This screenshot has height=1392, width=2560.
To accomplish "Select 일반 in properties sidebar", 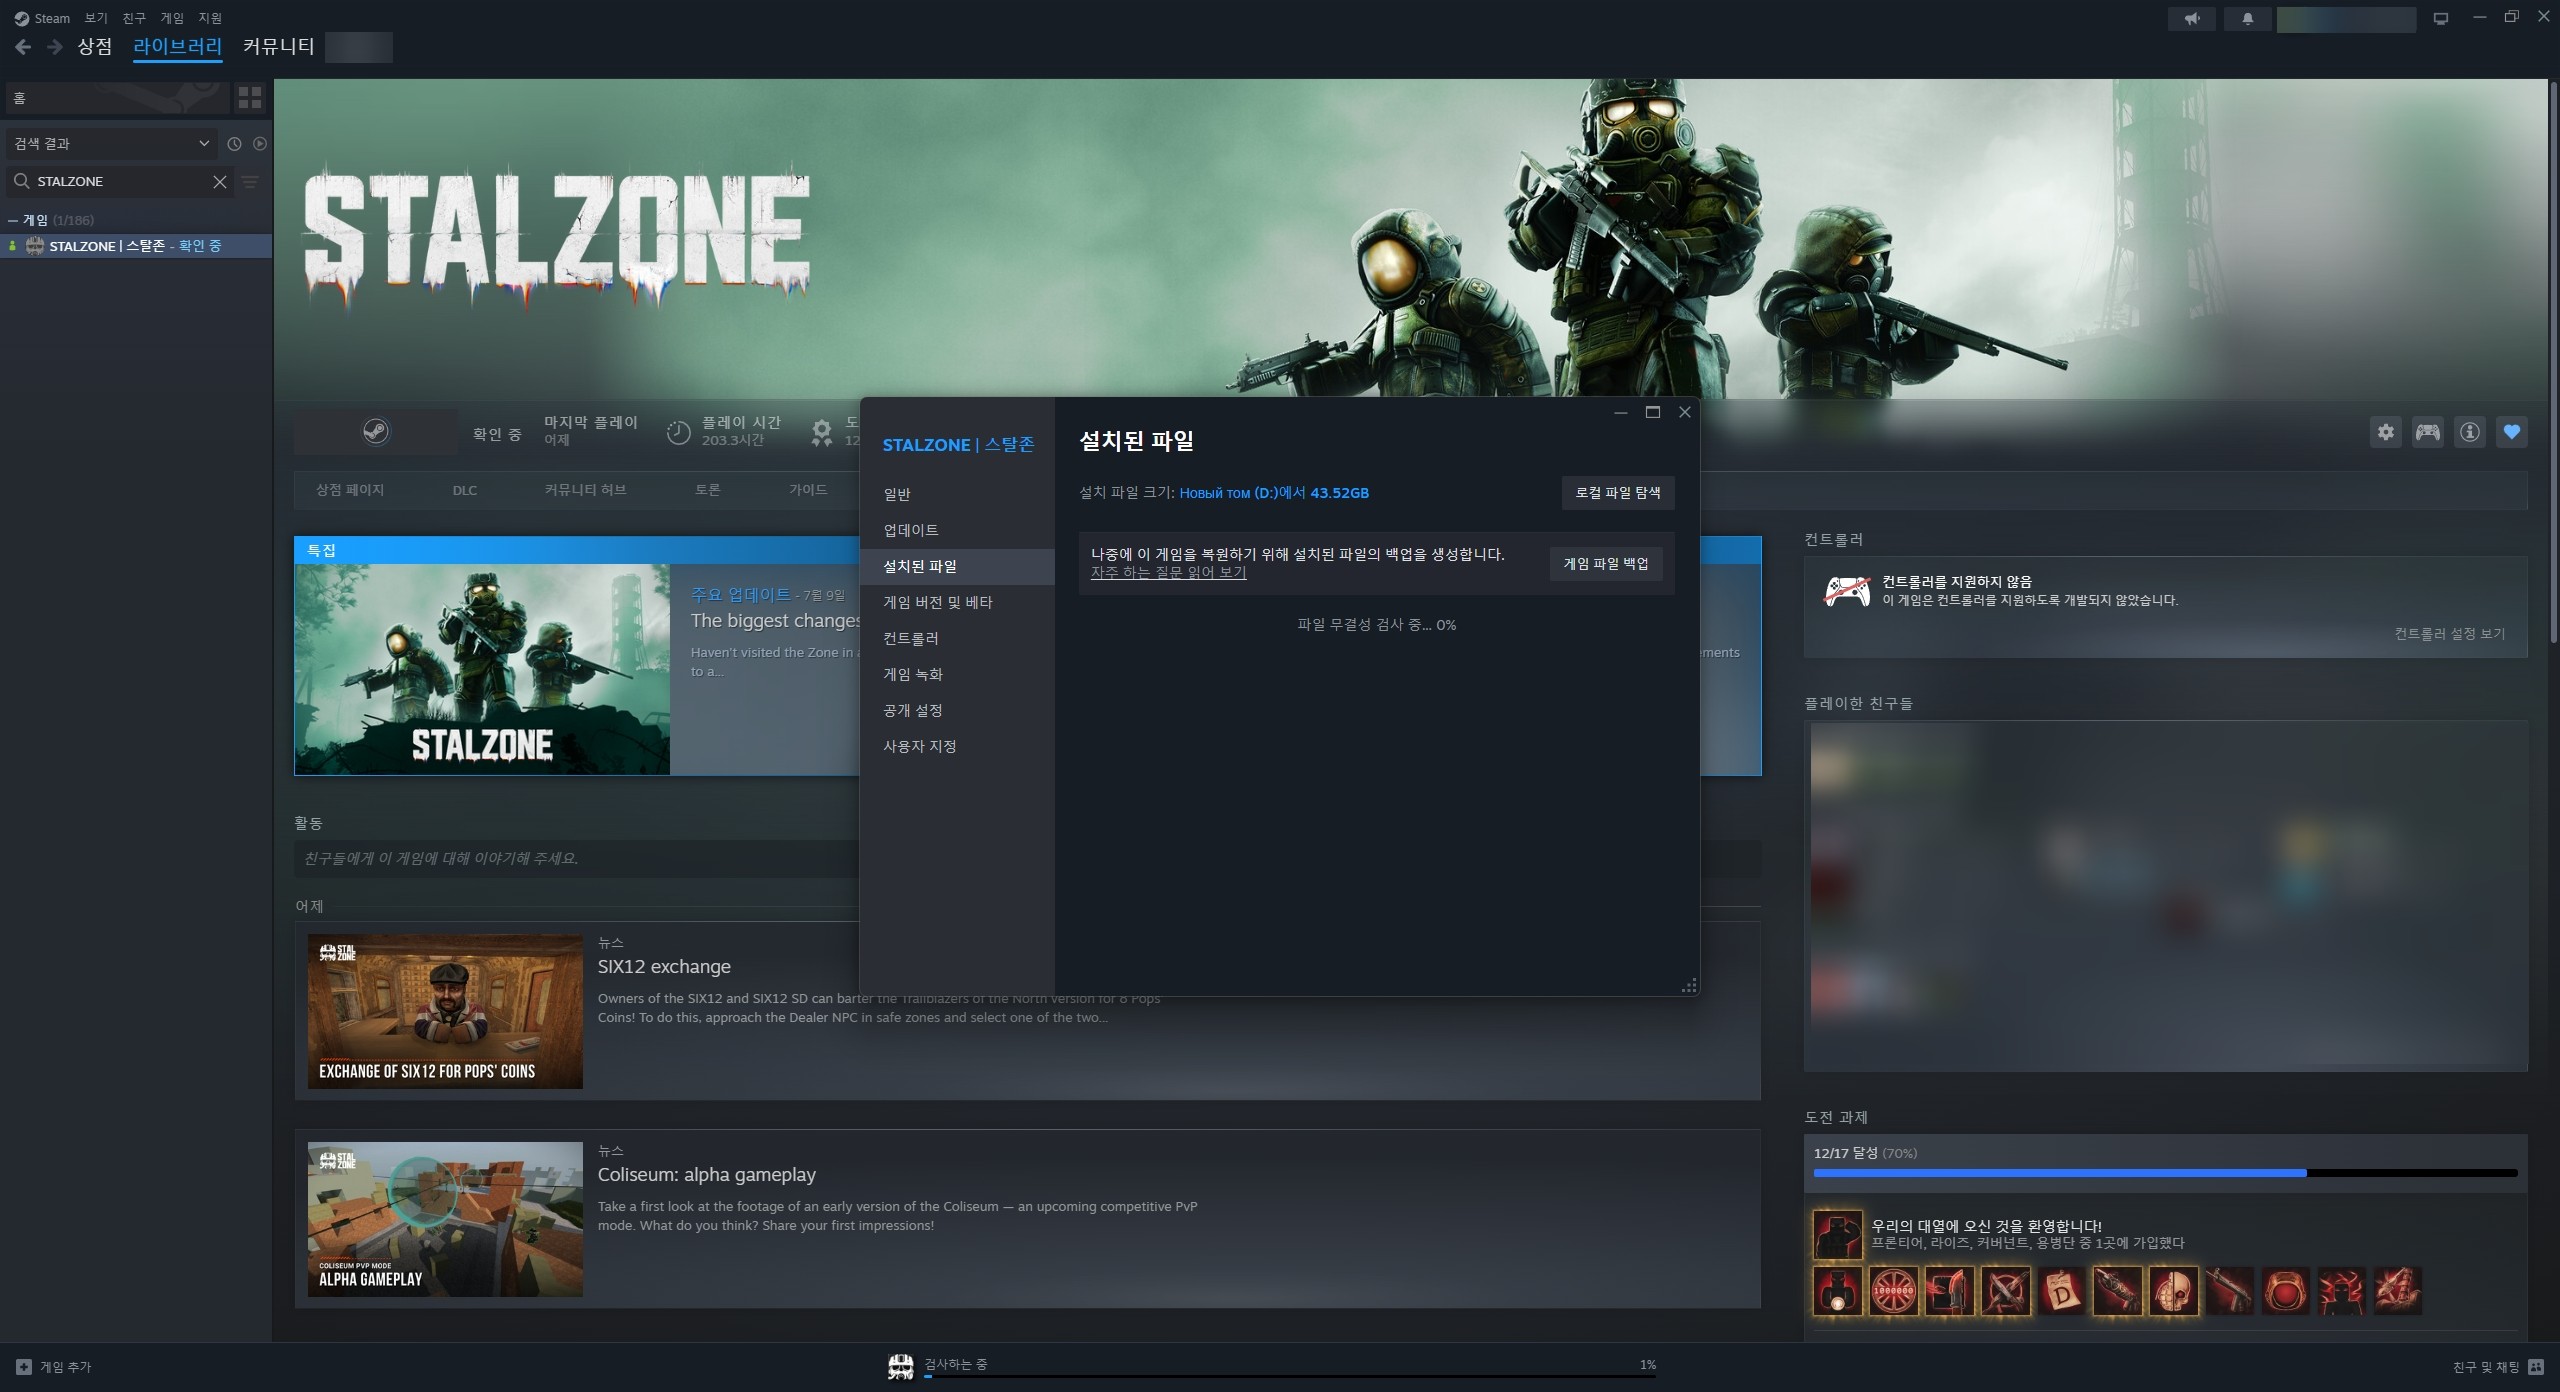I will 957,494.
